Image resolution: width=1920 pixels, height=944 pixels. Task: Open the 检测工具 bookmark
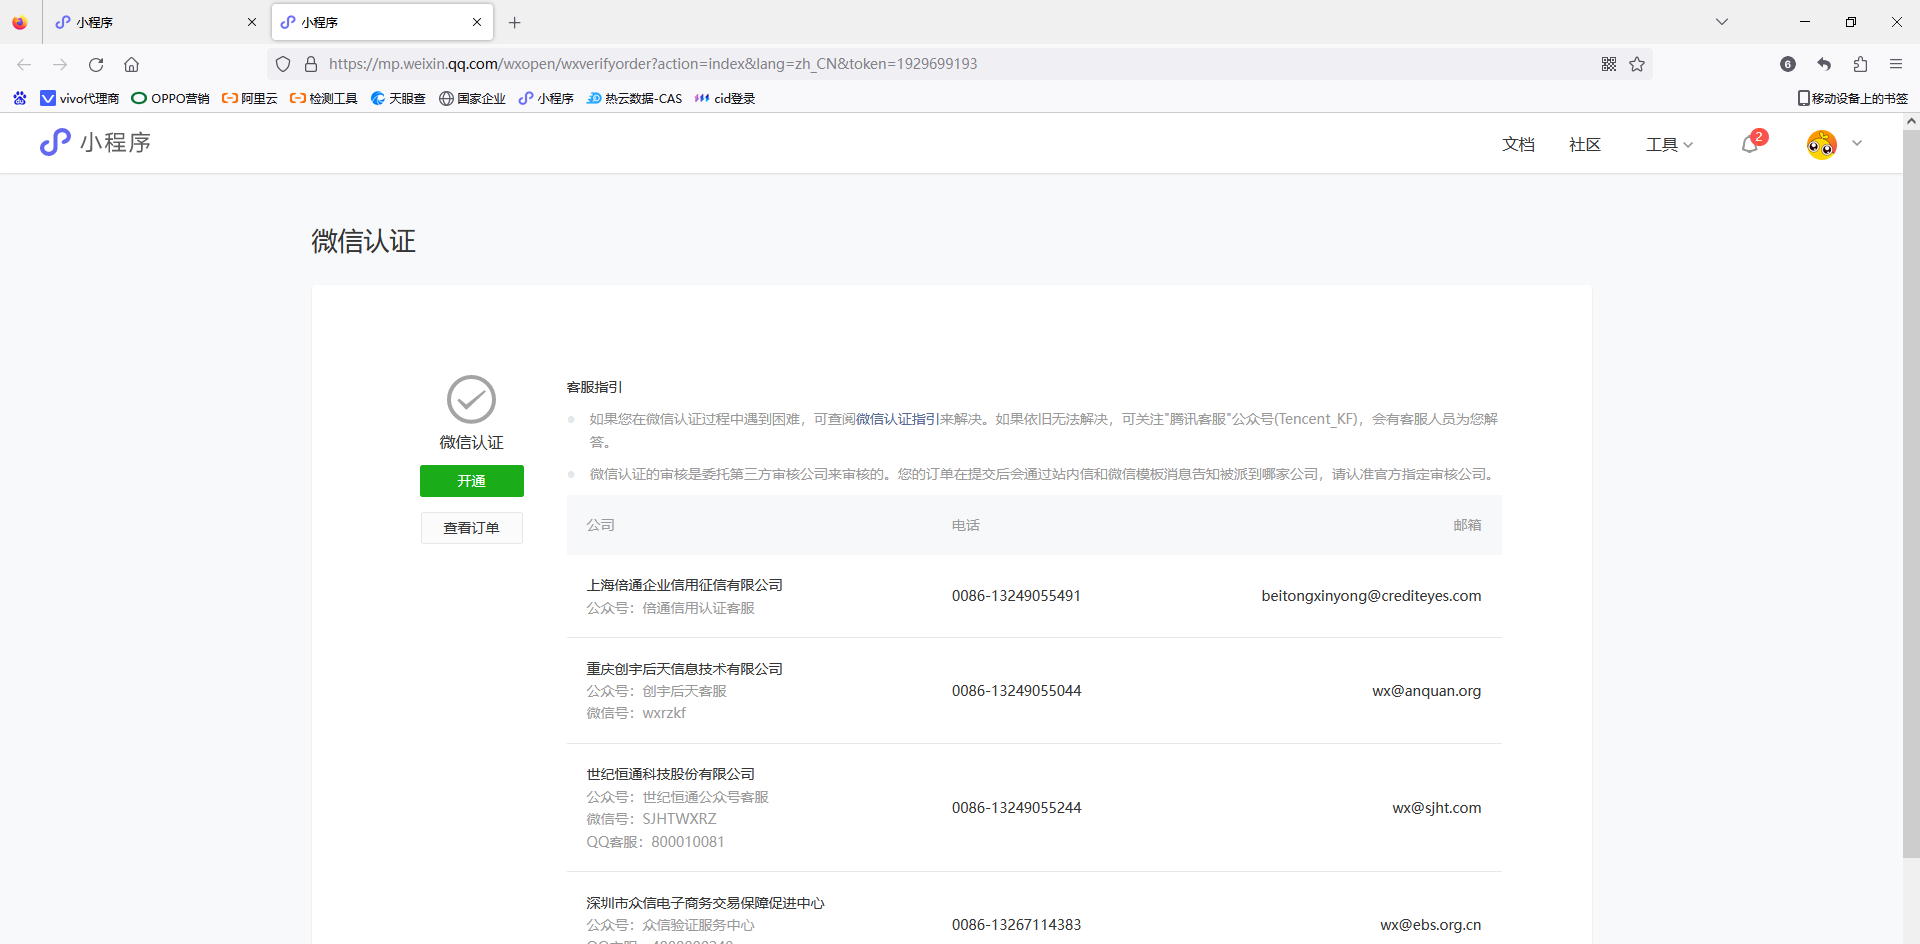323,98
